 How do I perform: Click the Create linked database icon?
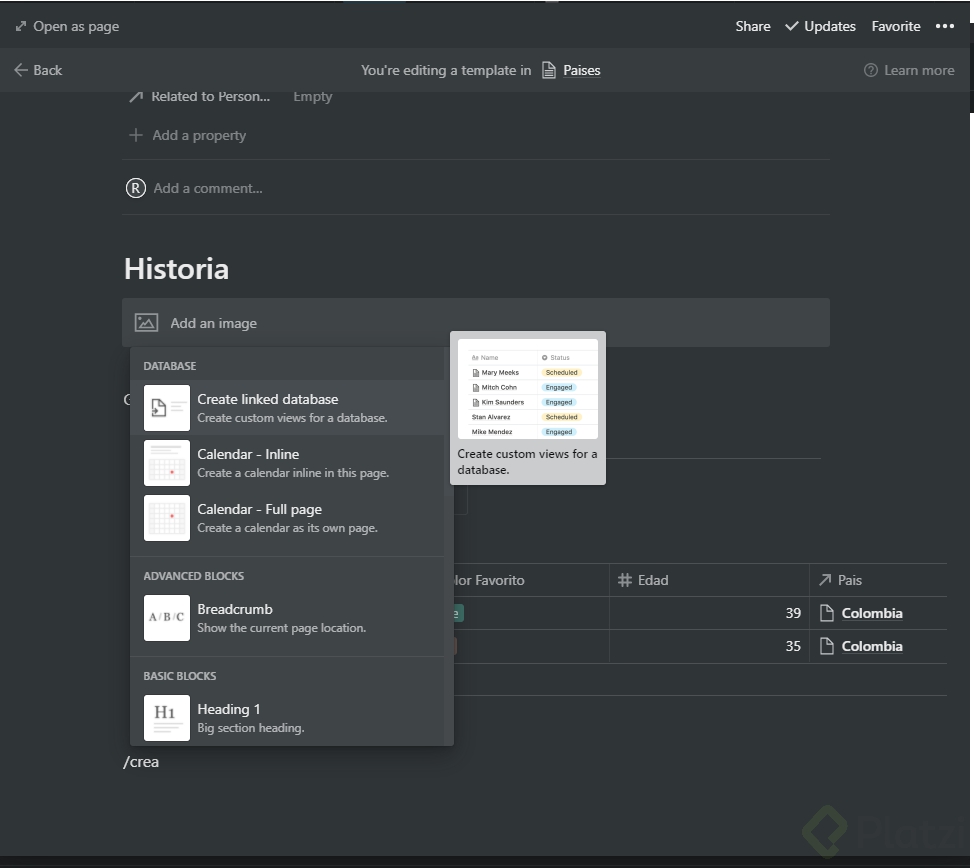[x=166, y=408]
